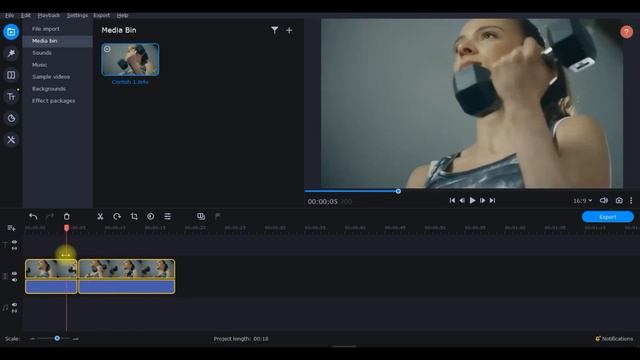This screenshot has height=360, width=640.
Task: Toggle audio track link icon
Action: 14,311
